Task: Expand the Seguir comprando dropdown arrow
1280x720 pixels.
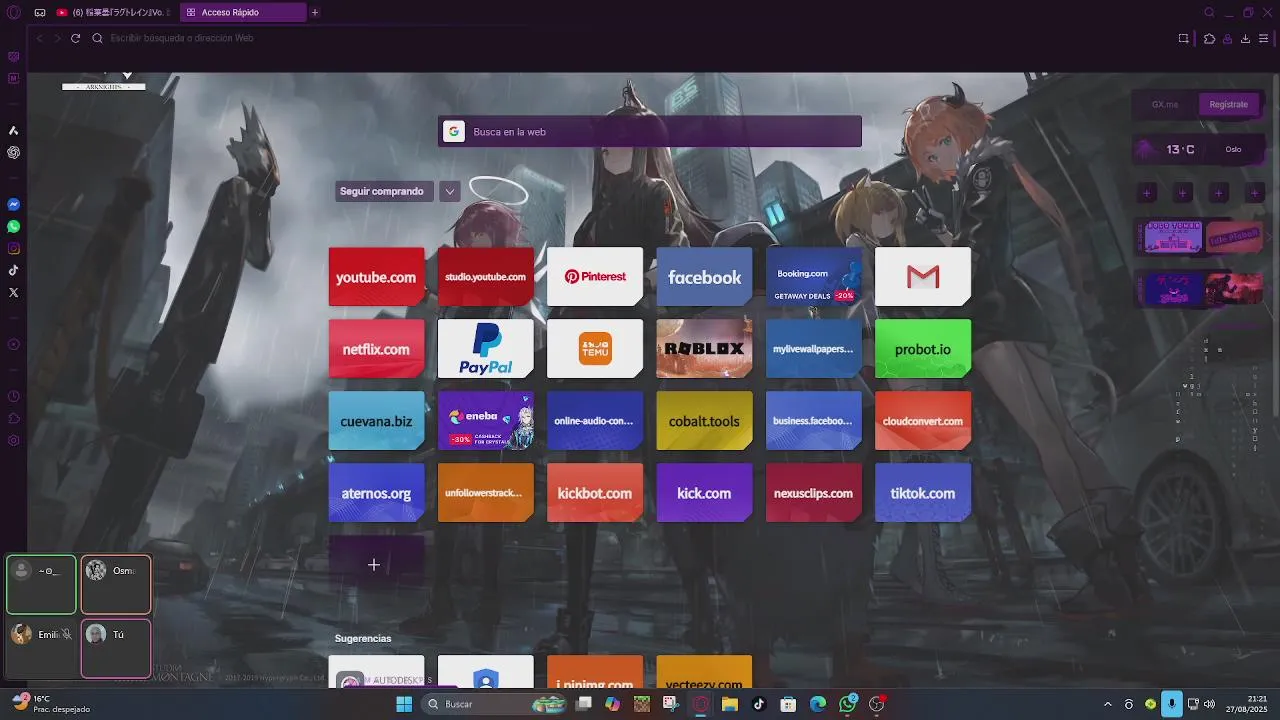Action: [x=450, y=192]
